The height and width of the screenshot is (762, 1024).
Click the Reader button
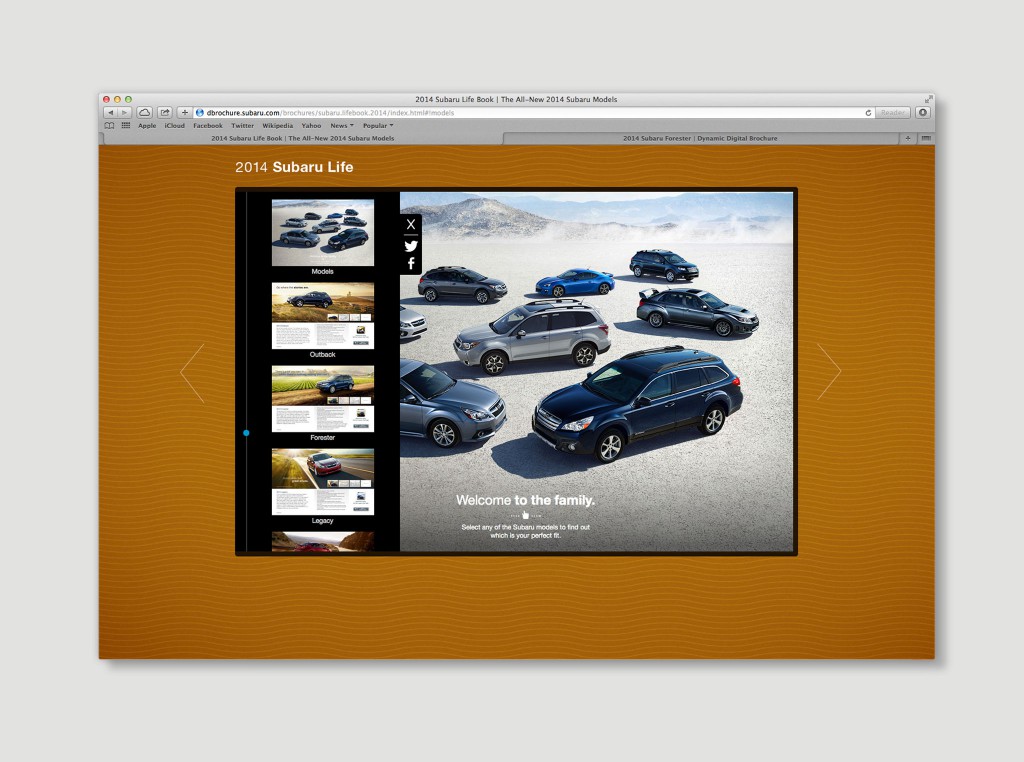pyautogui.click(x=893, y=113)
